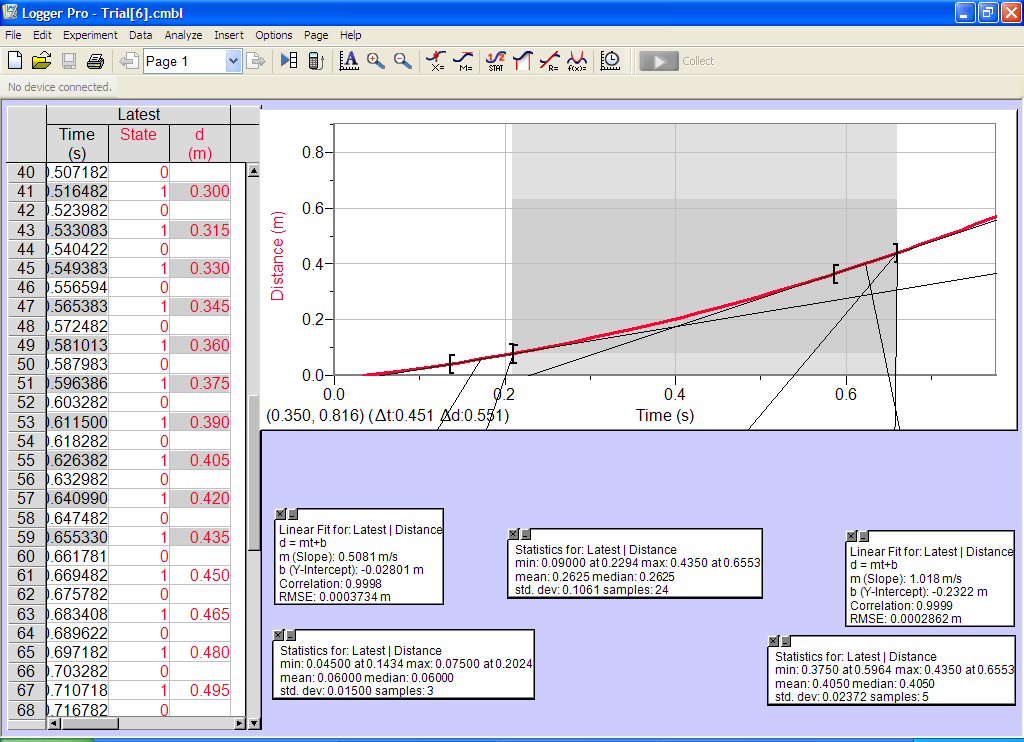Open the Analyze menu
Image resolution: width=1024 pixels, height=742 pixels.
click(183, 35)
